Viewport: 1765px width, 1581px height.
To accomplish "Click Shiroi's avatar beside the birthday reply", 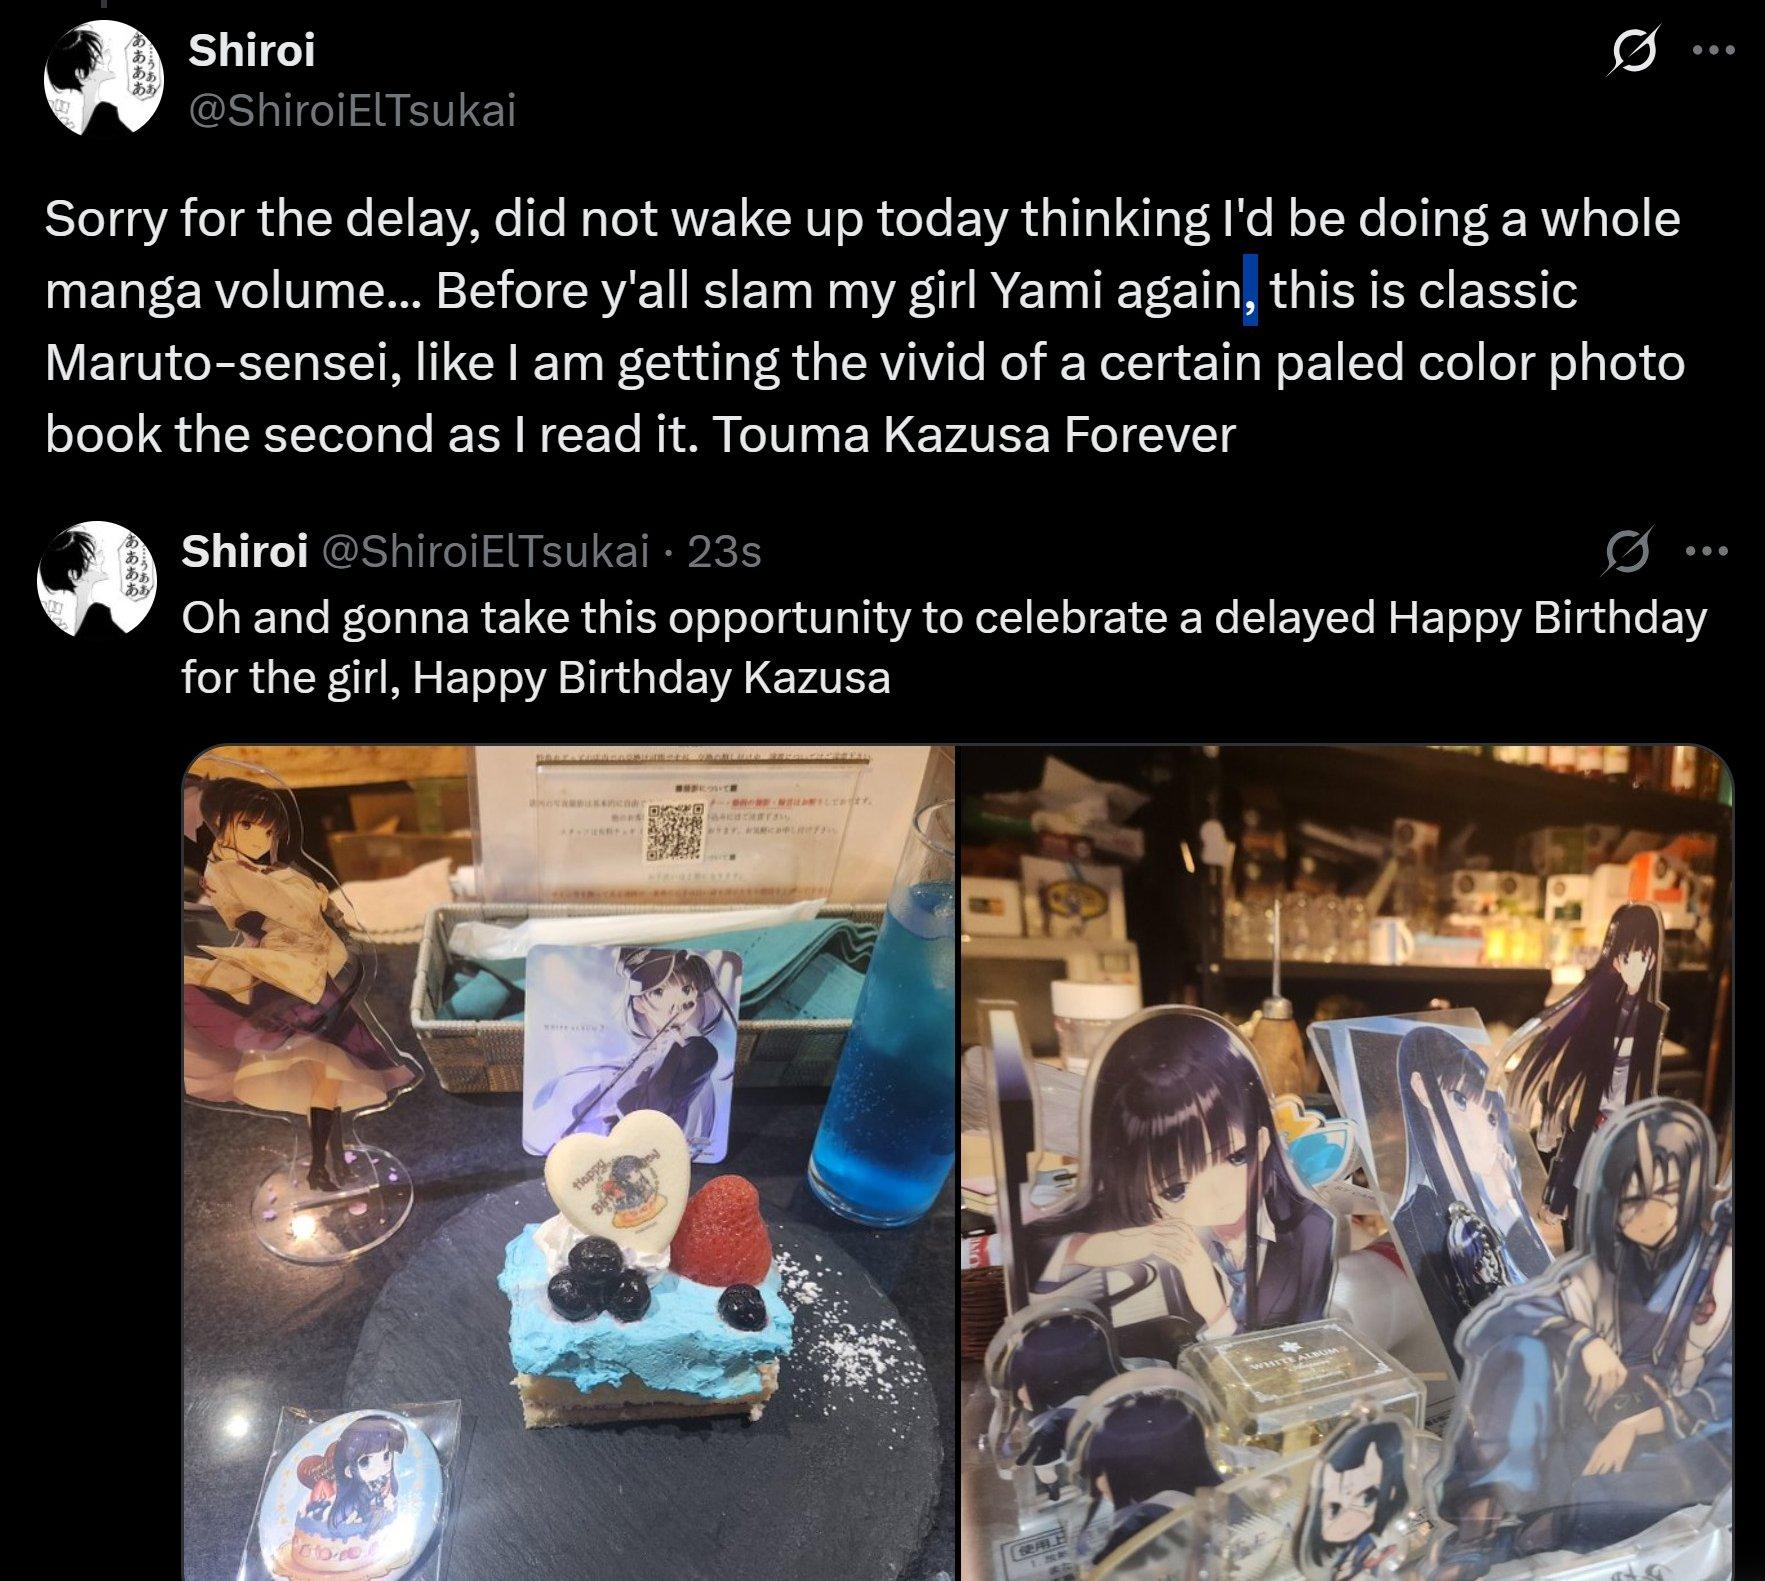I will point(97,579).
